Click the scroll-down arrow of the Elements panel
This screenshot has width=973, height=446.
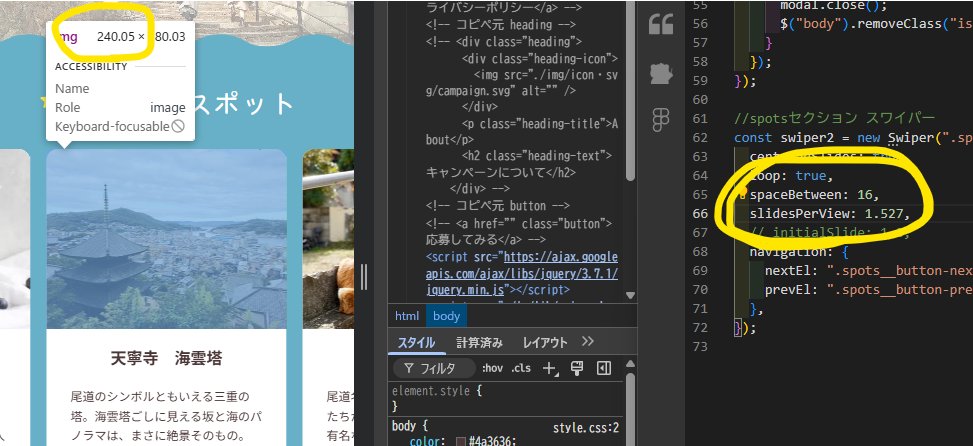631,296
